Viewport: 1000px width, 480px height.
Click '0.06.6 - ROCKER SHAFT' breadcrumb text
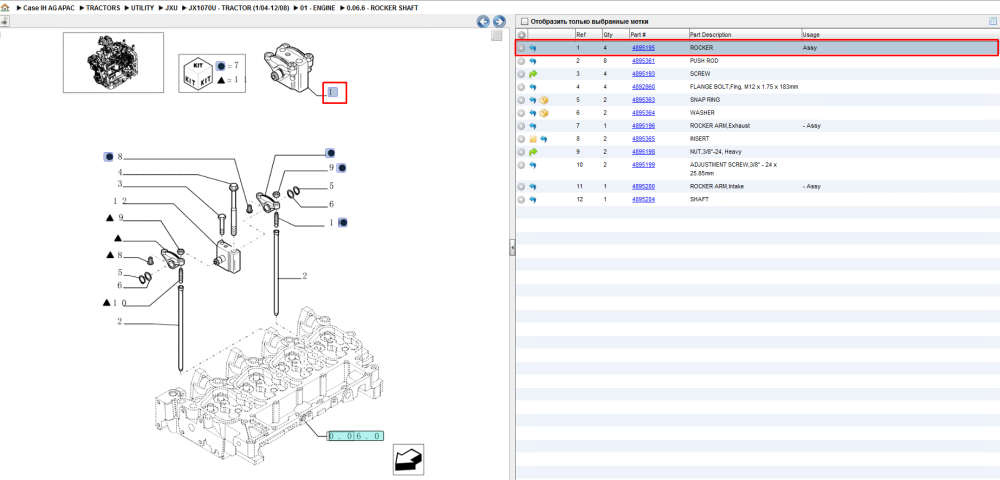point(382,6)
